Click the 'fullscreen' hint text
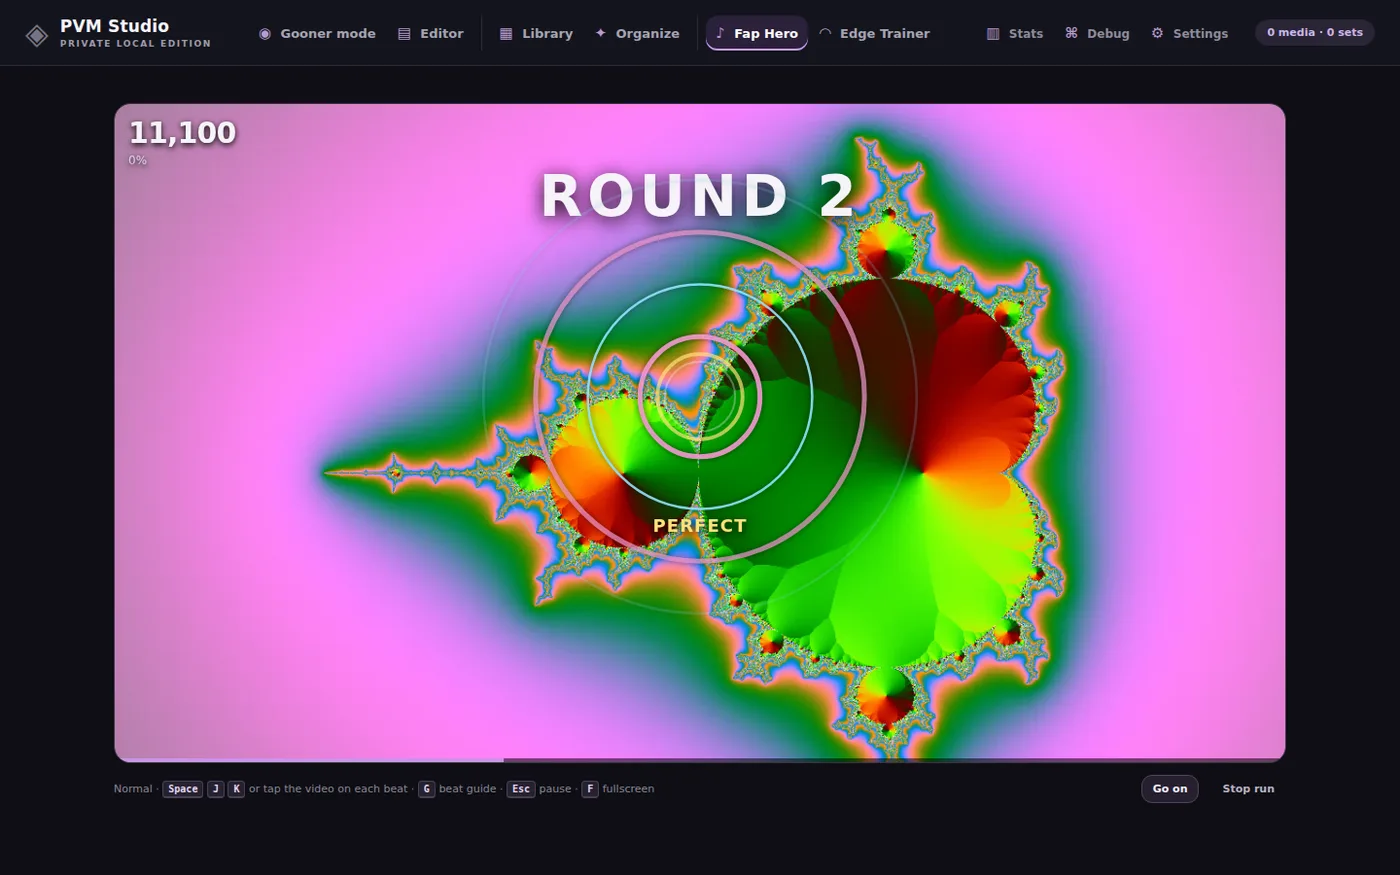 pos(628,789)
